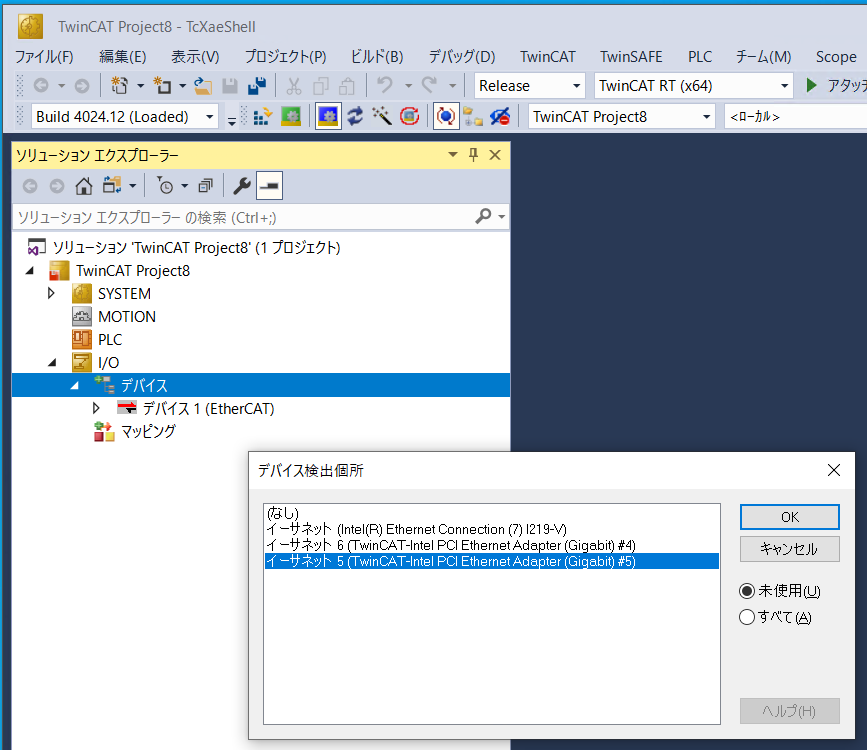Click the green Attach play icon
The image size is (867, 750).
811,85
